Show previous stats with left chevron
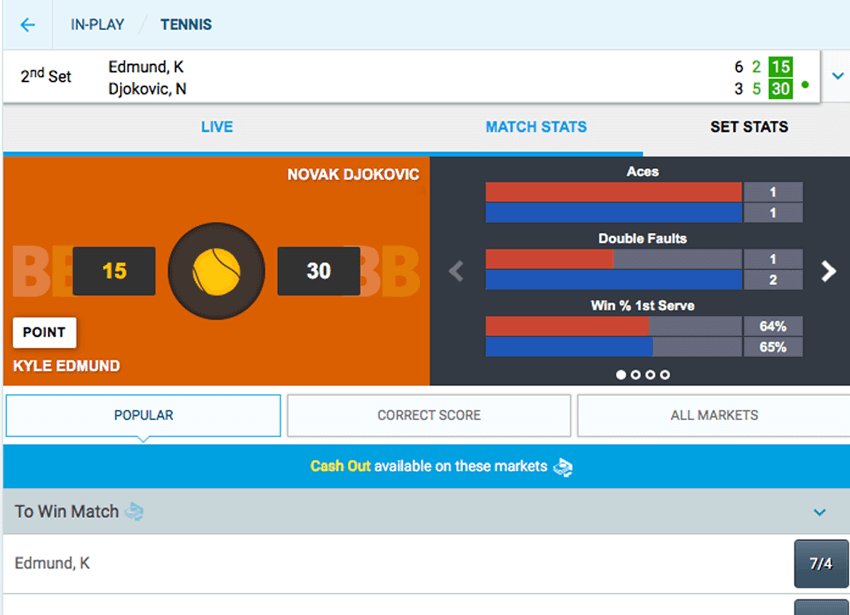Screen dimensions: 850x615 [456, 271]
